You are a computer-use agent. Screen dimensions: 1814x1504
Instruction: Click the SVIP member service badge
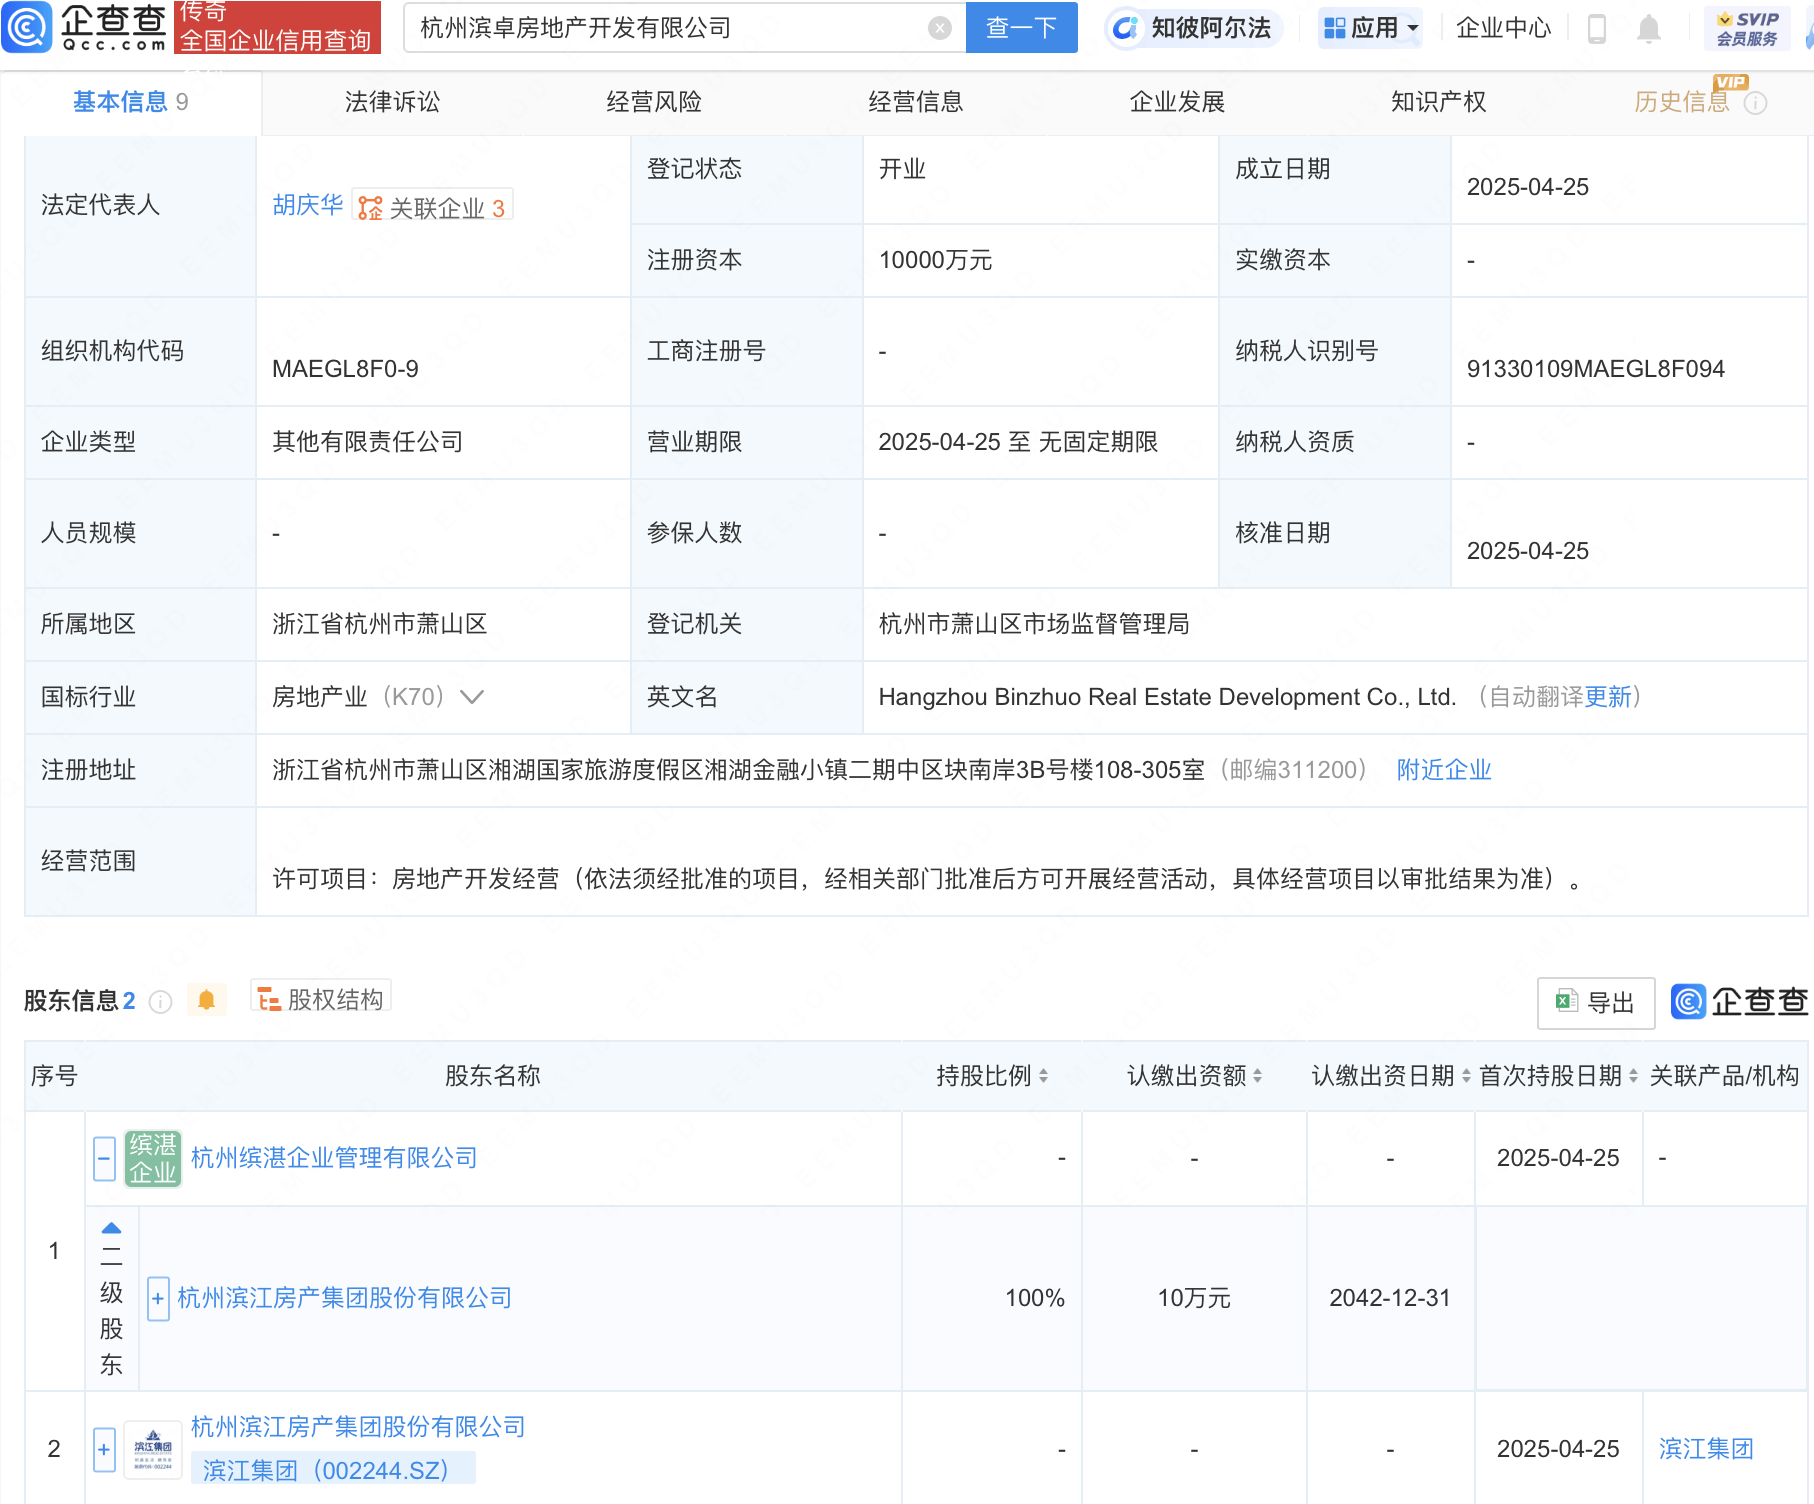[1747, 29]
